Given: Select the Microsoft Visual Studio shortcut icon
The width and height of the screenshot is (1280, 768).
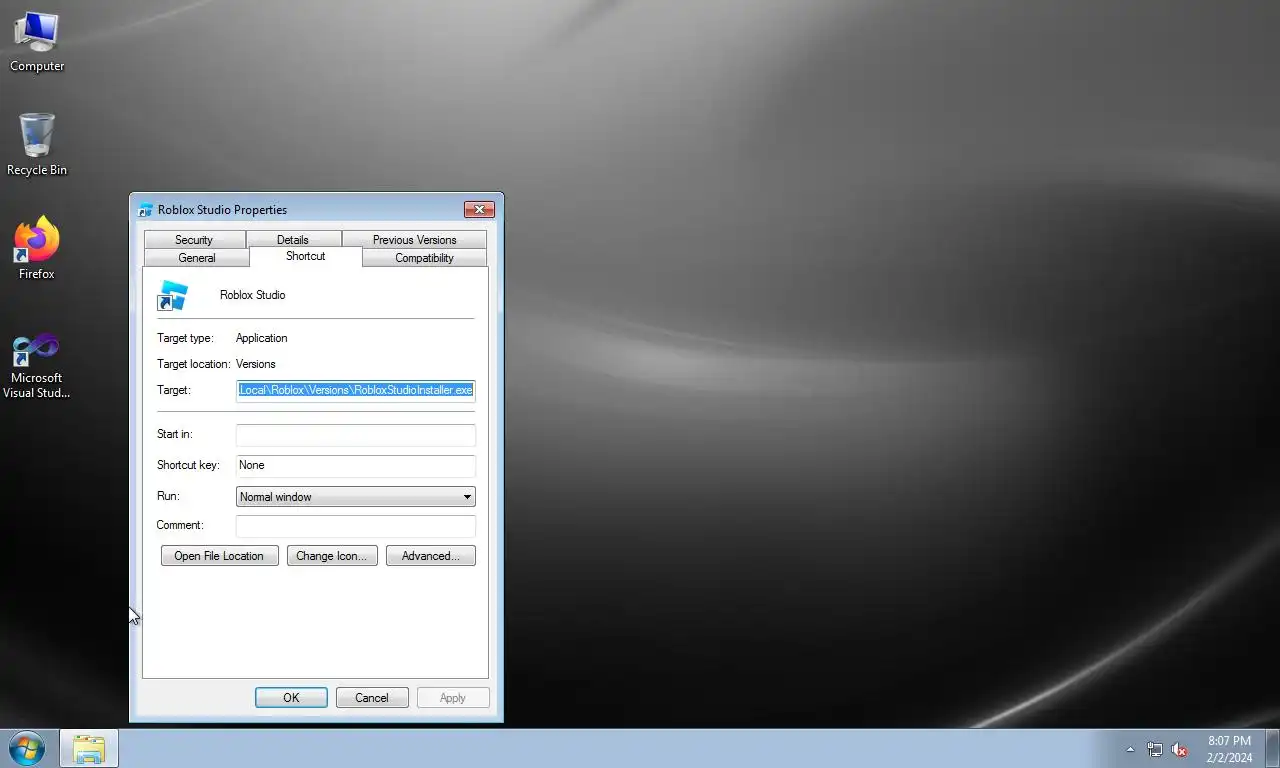Looking at the screenshot, I should pyautogui.click(x=37, y=366).
